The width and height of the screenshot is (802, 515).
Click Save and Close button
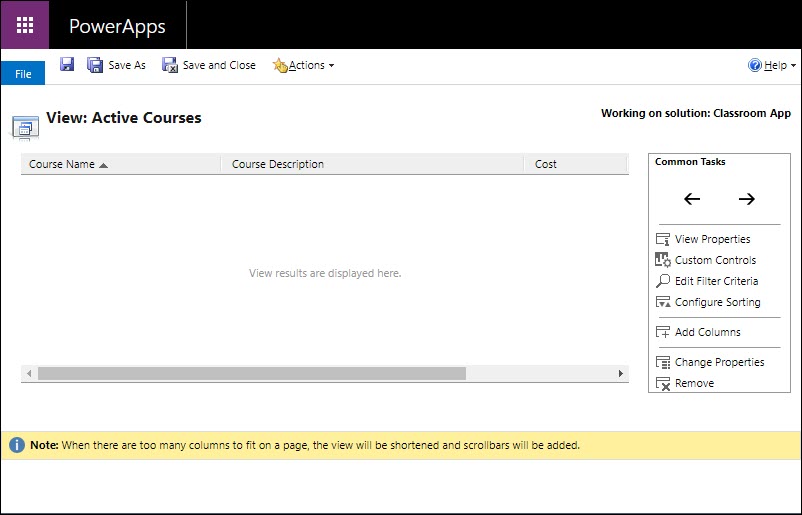coord(210,65)
